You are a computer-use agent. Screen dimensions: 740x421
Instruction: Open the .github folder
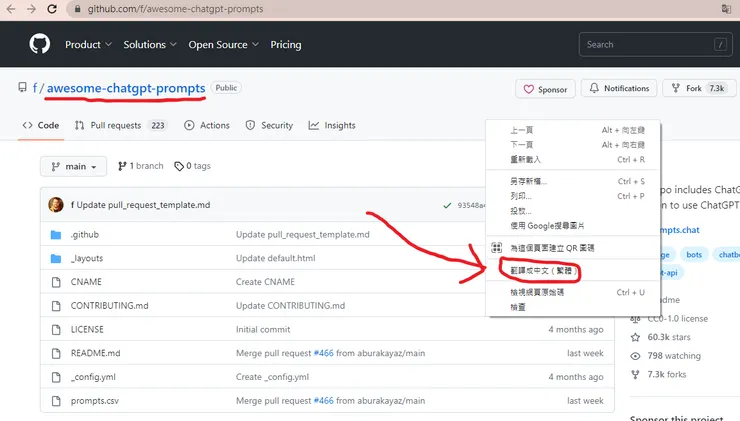click(85, 235)
